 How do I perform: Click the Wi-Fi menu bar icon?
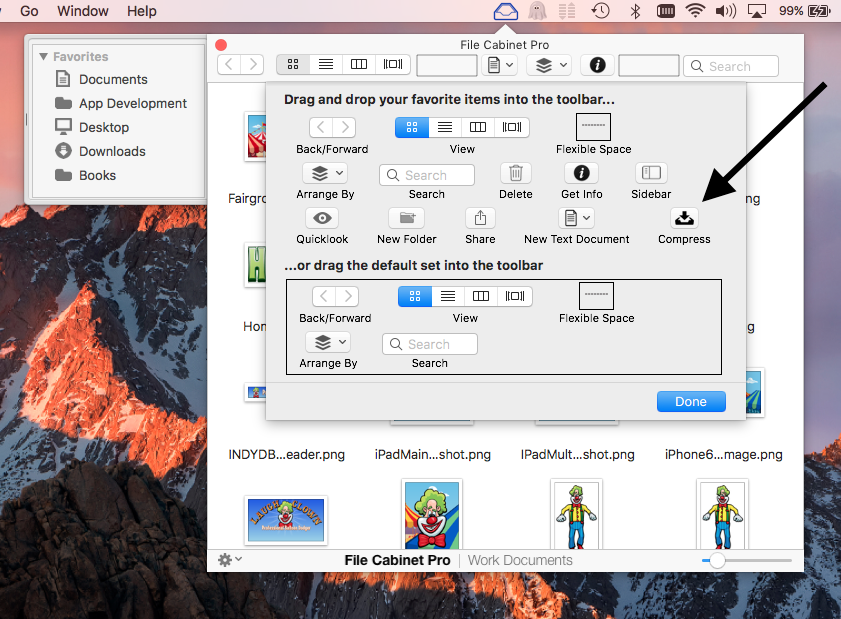click(x=696, y=11)
